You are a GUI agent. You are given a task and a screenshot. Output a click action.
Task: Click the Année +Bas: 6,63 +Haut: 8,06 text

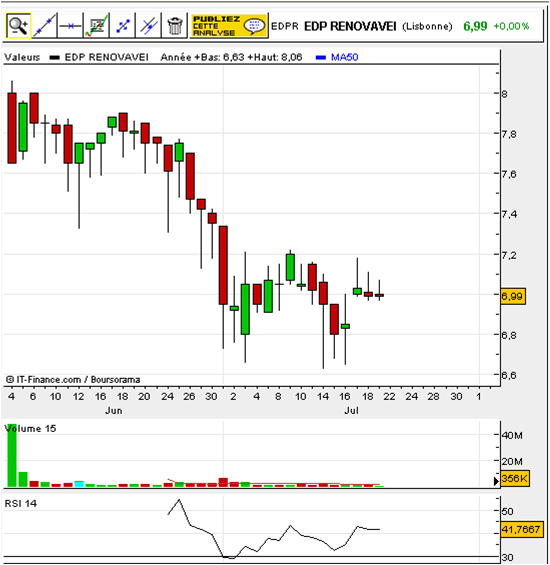tap(231, 57)
